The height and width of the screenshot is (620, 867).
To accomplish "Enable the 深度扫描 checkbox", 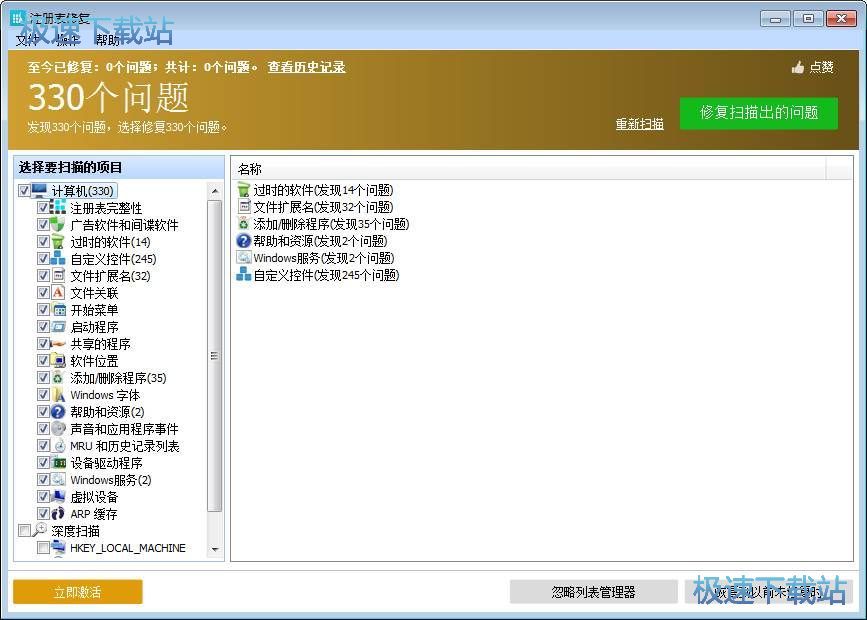I will [25, 531].
